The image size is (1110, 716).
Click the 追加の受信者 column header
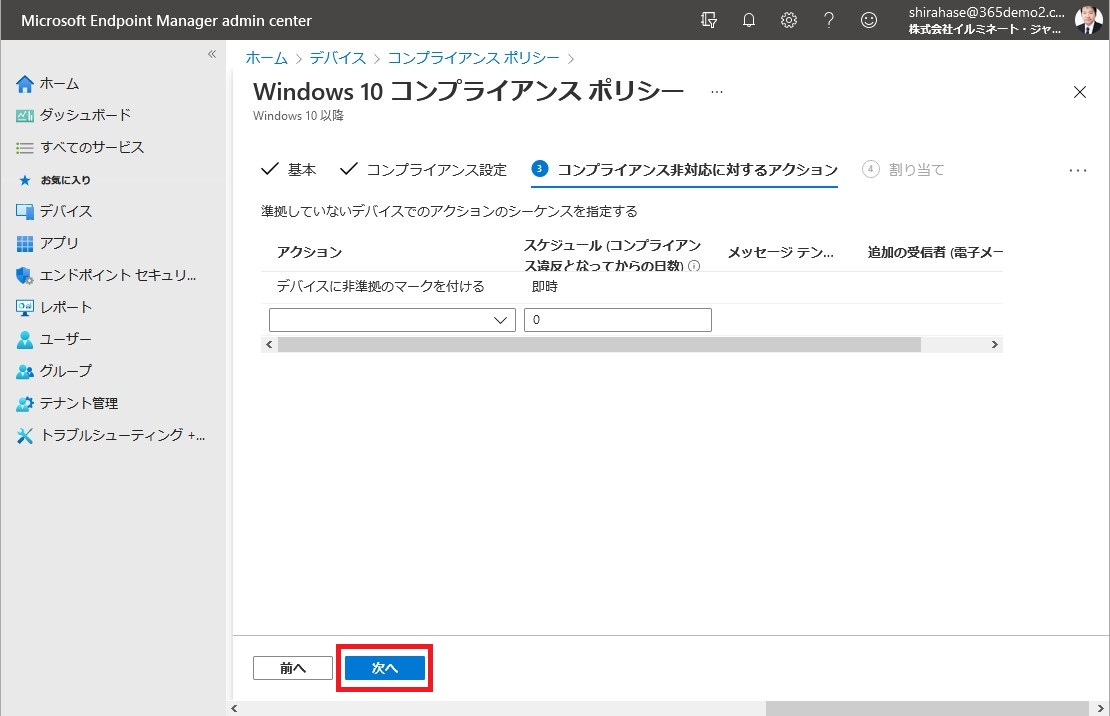(935, 252)
